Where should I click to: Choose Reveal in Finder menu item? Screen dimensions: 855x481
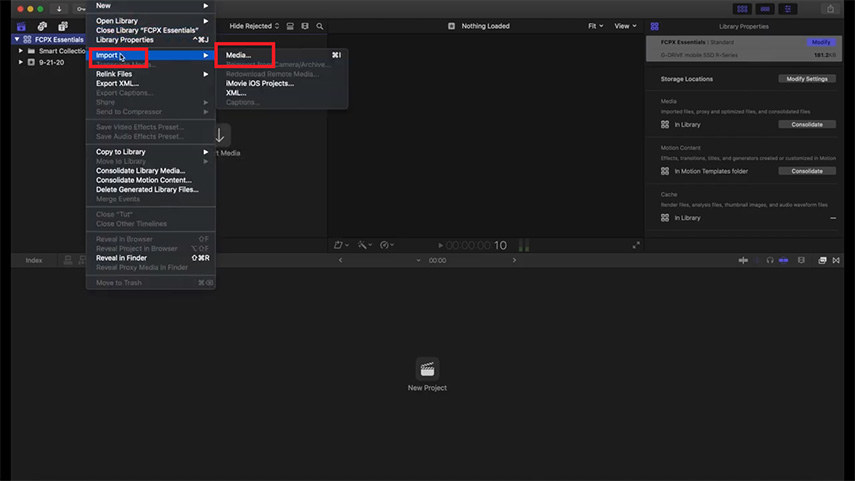tap(151, 258)
